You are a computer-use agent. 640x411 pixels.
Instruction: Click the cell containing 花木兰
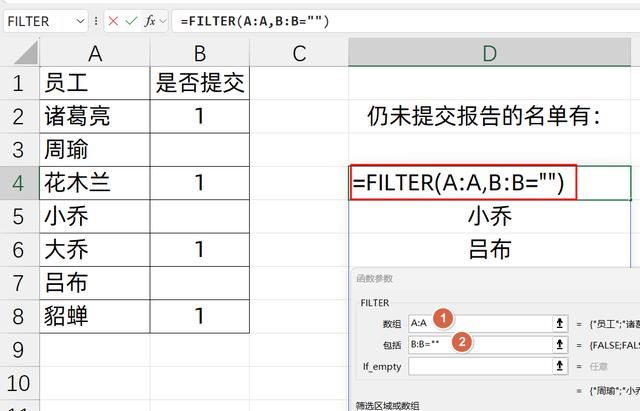click(x=95, y=183)
